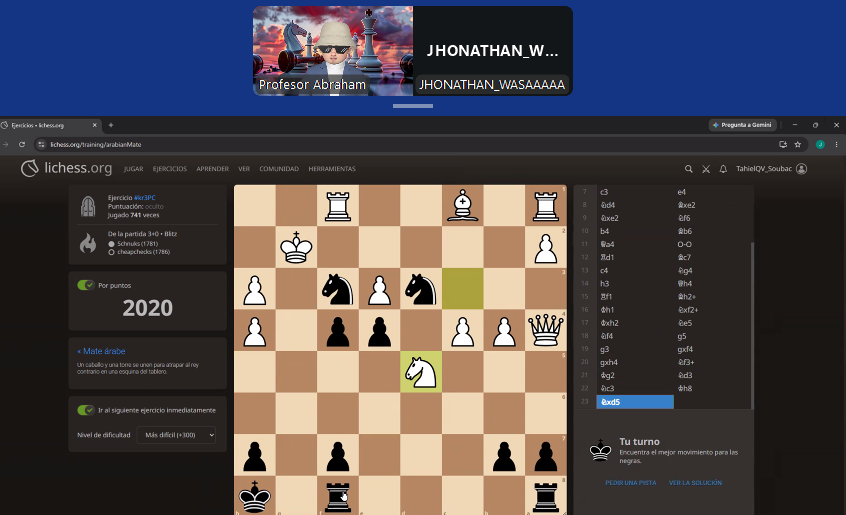The image size is (846, 515).
Task: Reload the page in the browser
Action: (22, 145)
